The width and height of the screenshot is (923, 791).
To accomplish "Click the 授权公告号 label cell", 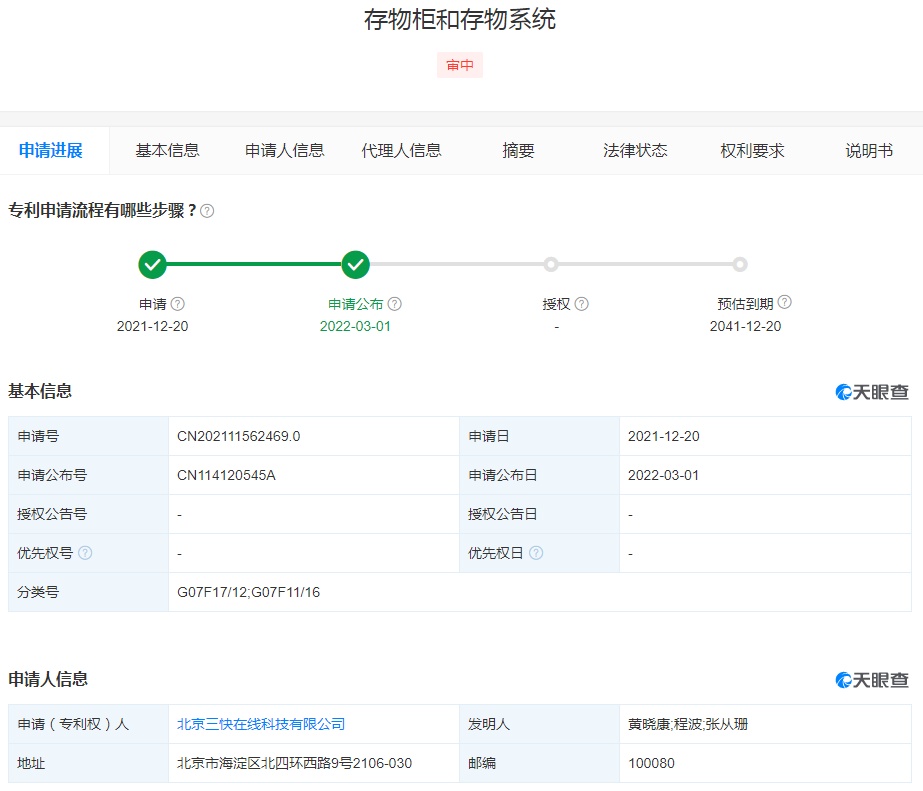I will [88, 514].
